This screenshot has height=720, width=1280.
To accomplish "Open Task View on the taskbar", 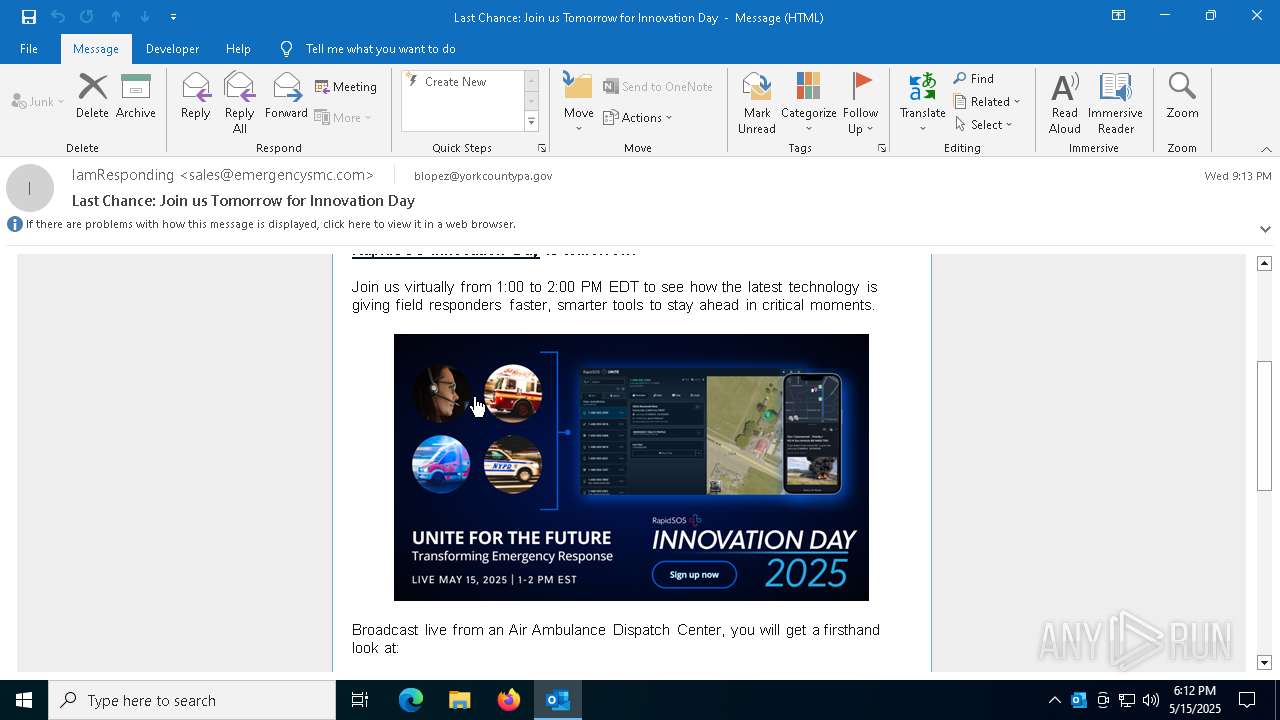I will 360,700.
